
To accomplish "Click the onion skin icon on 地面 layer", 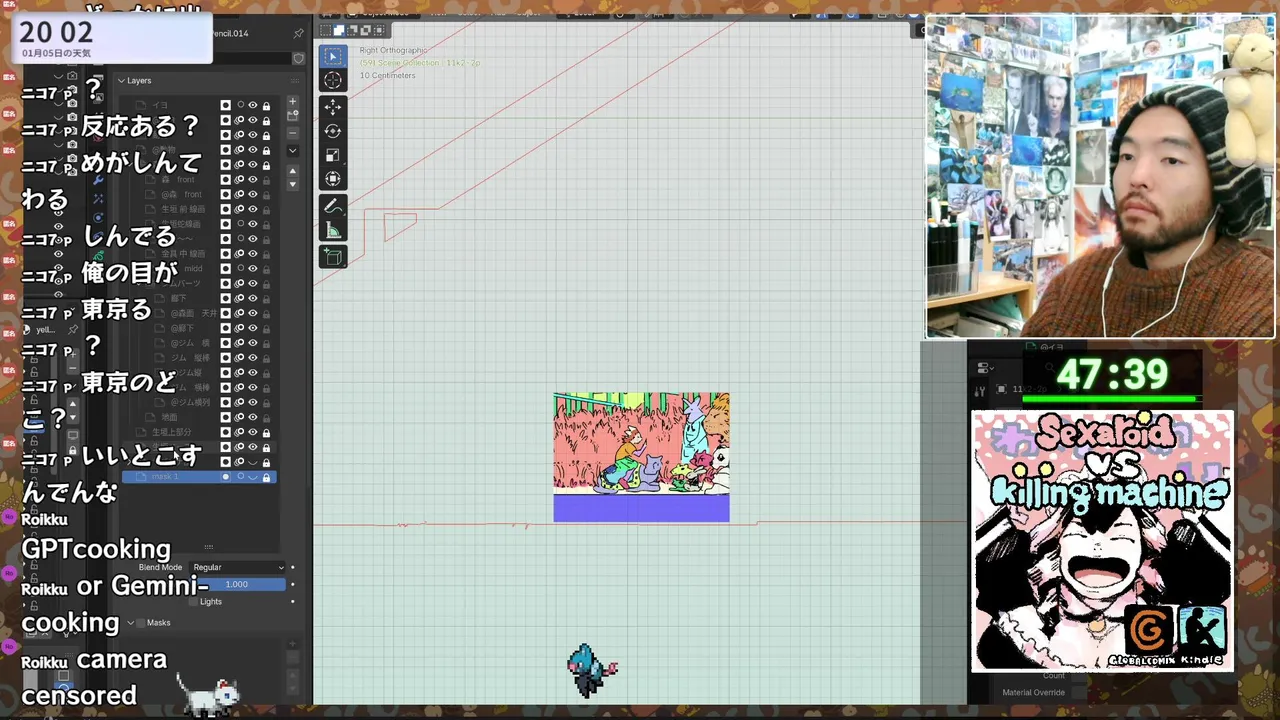I will (x=240, y=417).
